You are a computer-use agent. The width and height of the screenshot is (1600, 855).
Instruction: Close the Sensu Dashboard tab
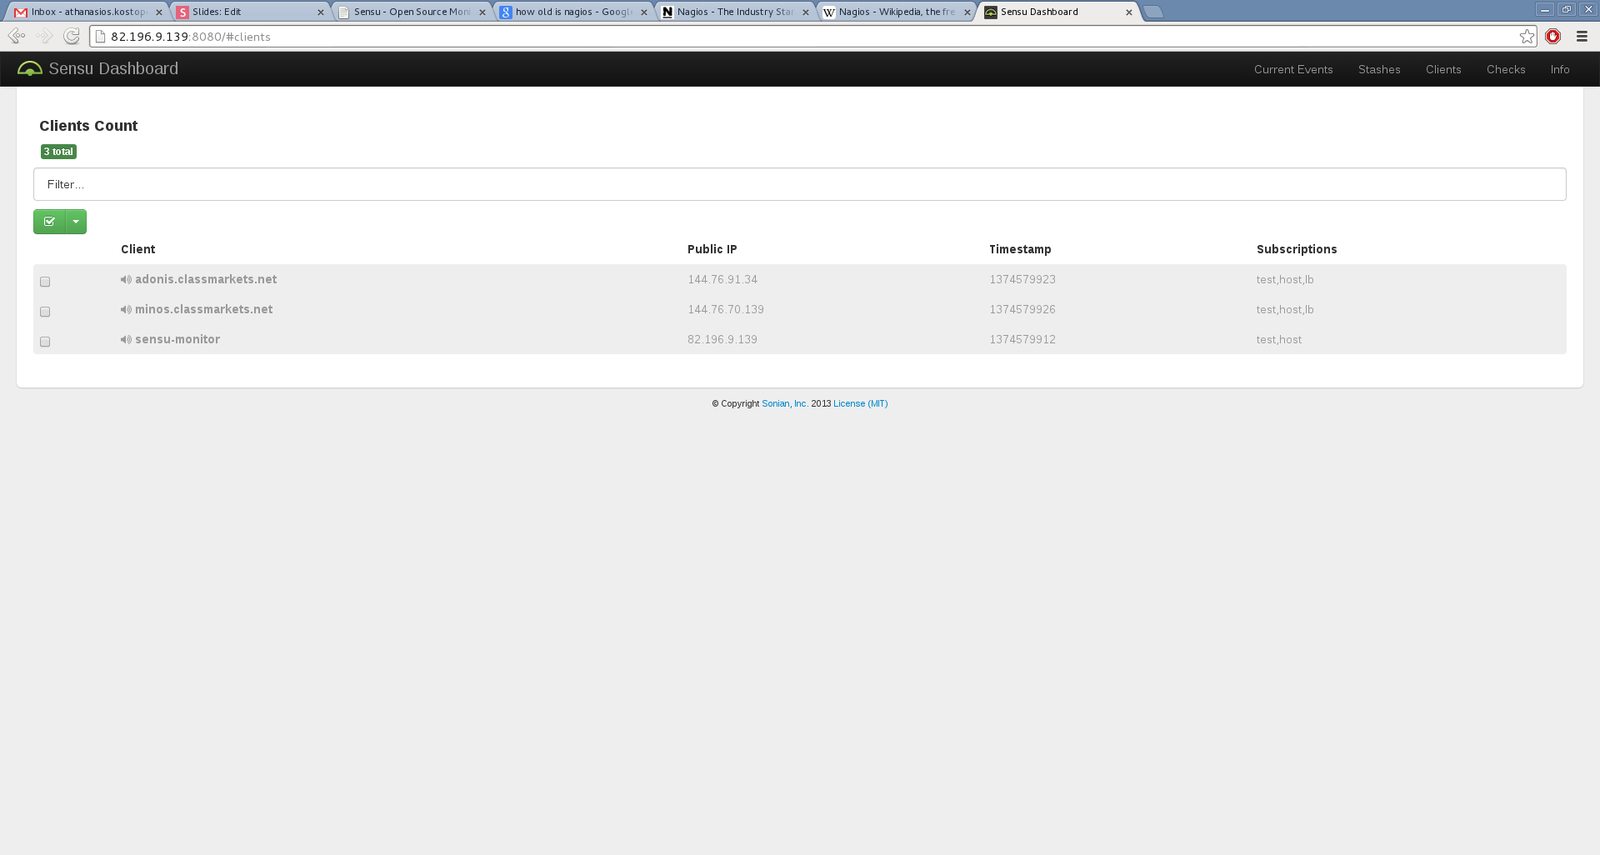1129,12
